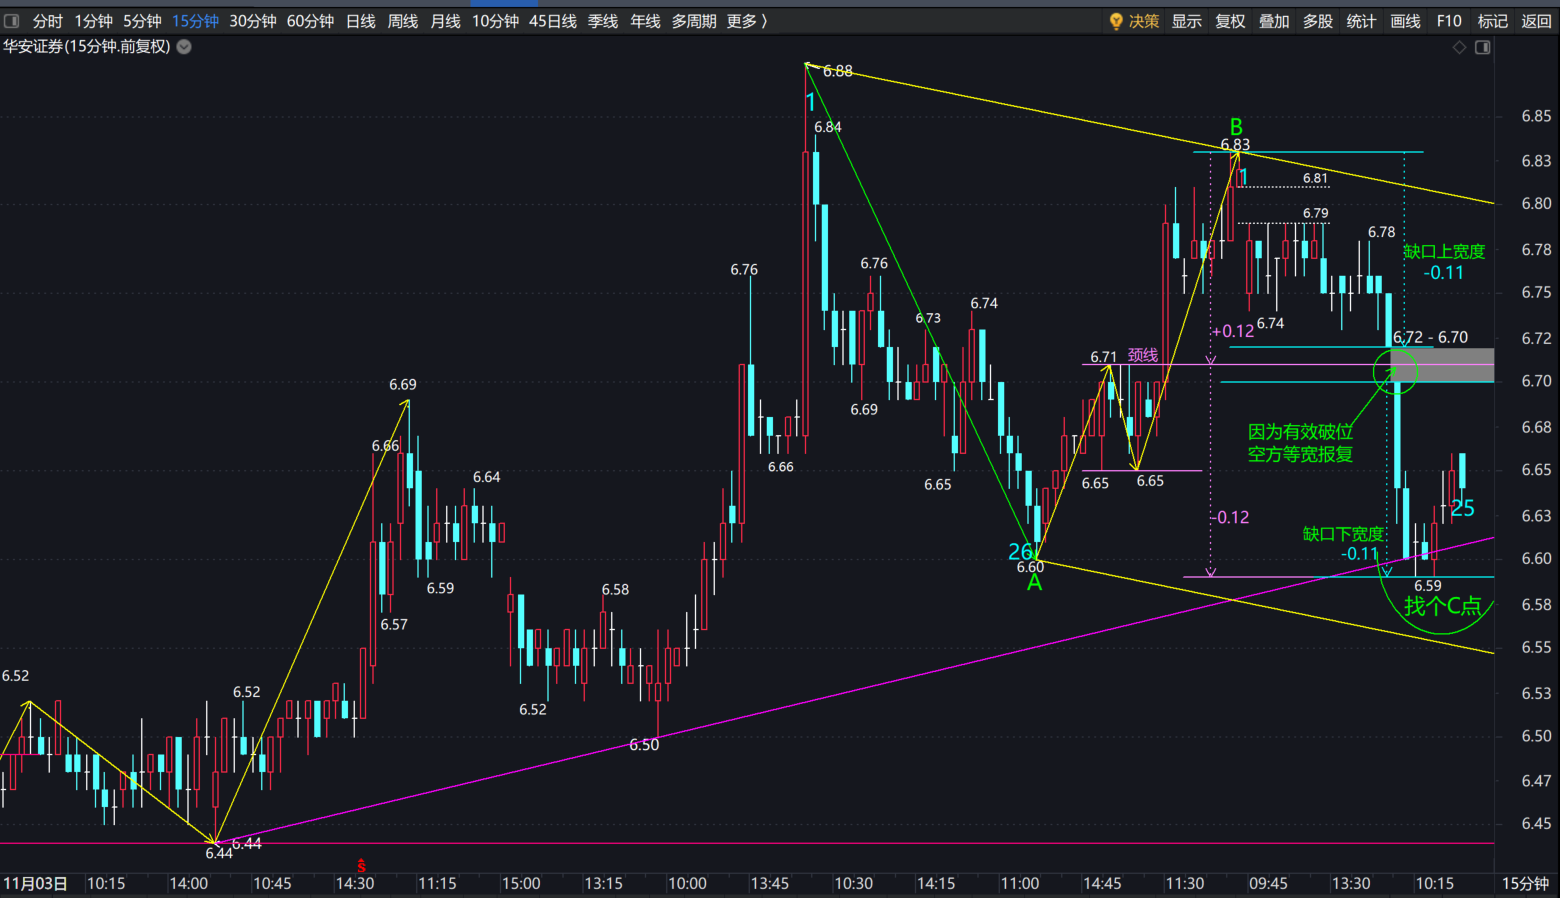Viewport: 1560px width, 898px height.
Task: Switch to 周线 weekly chart
Action: (x=402, y=21)
